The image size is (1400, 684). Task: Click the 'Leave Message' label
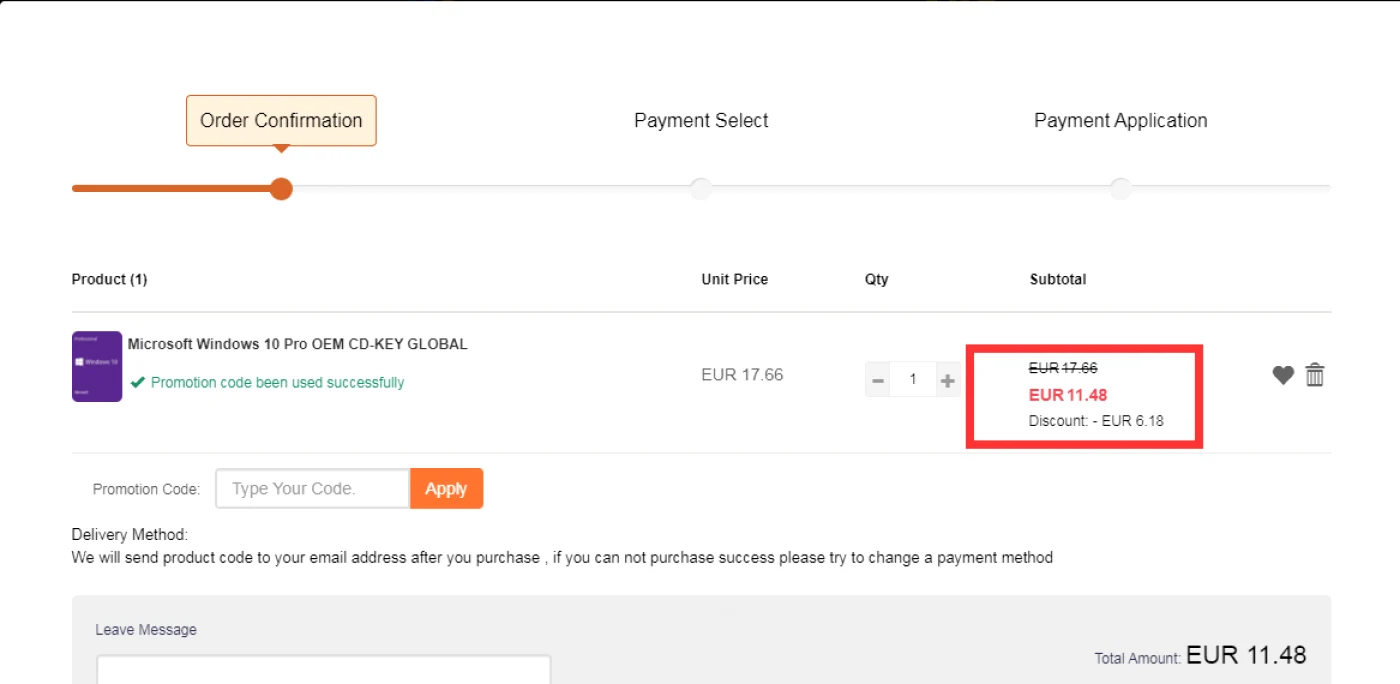pos(146,630)
